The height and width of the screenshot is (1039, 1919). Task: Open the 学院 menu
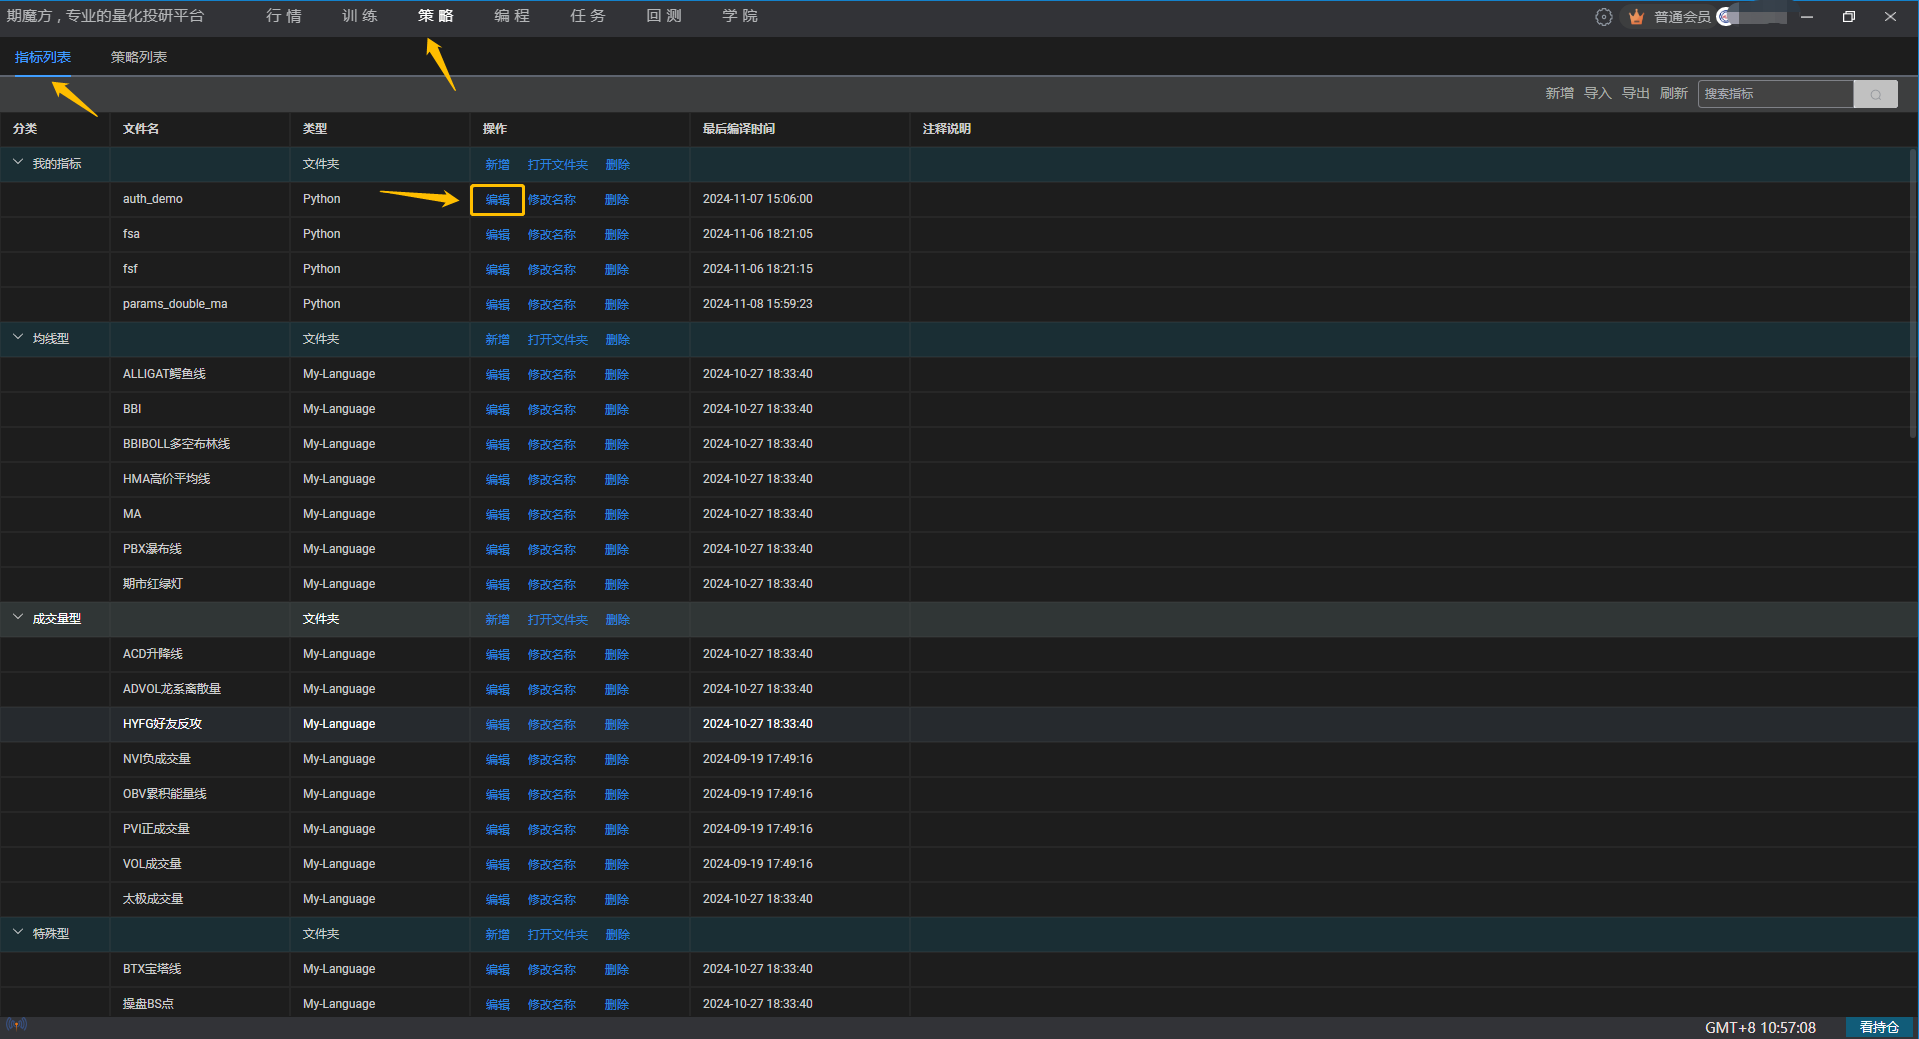740,16
